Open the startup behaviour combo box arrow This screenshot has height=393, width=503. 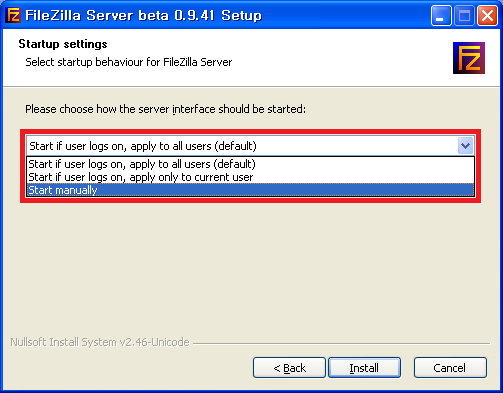coord(465,146)
